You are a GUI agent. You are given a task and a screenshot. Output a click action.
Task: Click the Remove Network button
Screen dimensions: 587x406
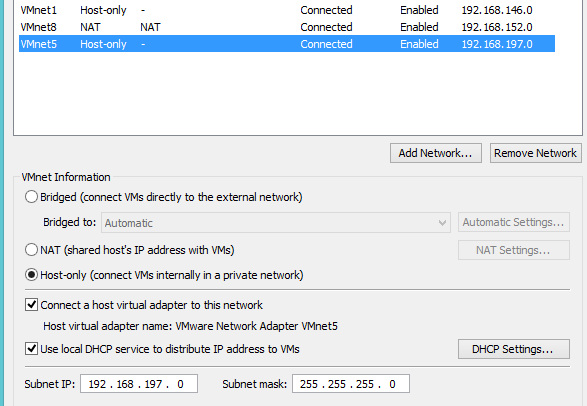tap(535, 153)
